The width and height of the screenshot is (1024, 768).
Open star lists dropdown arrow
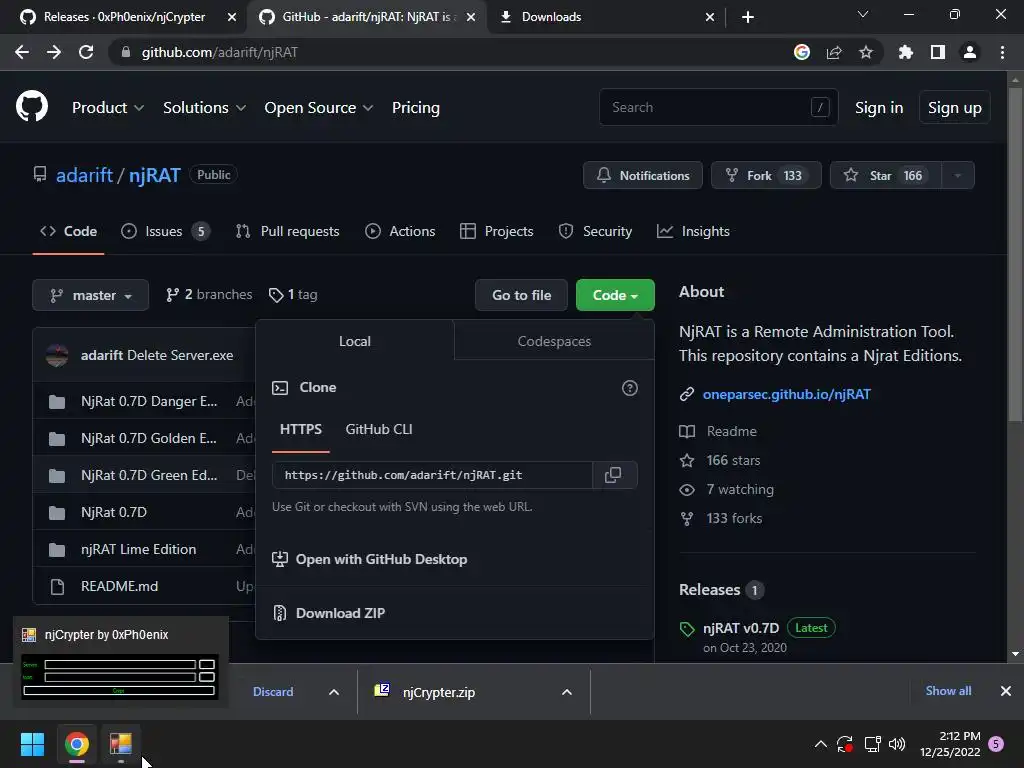tap(958, 175)
